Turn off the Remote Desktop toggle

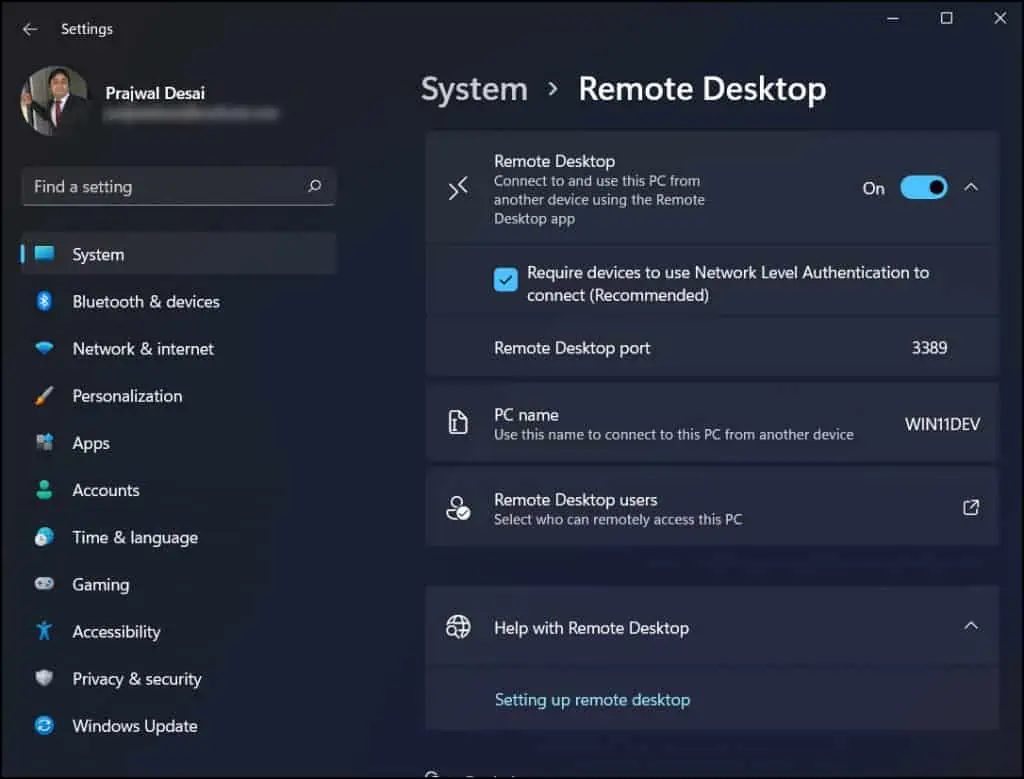[923, 188]
